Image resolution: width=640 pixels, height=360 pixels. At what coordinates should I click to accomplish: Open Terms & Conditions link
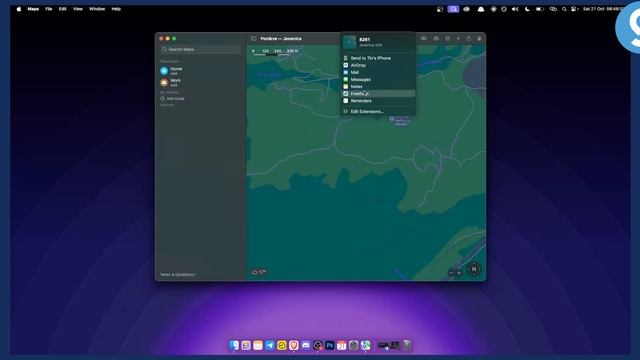(x=178, y=274)
